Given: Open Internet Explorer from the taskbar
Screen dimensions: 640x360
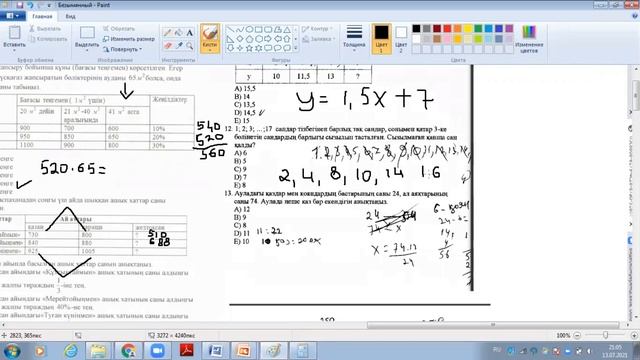Looking at the screenshot, I should 71,351.
